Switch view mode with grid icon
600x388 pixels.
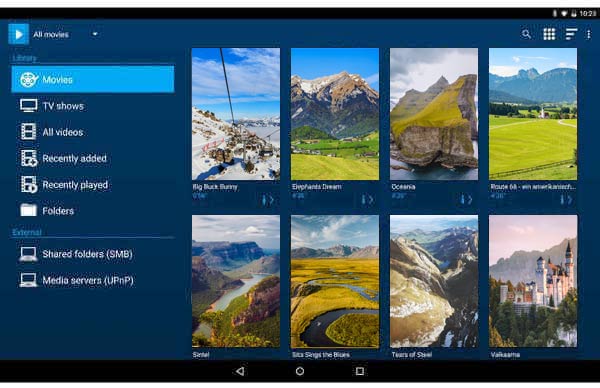pyautogui.click(x=549, y=34)
